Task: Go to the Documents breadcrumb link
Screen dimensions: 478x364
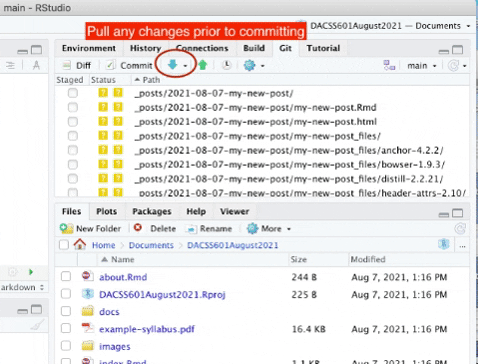Action: [x=151, y=245]
